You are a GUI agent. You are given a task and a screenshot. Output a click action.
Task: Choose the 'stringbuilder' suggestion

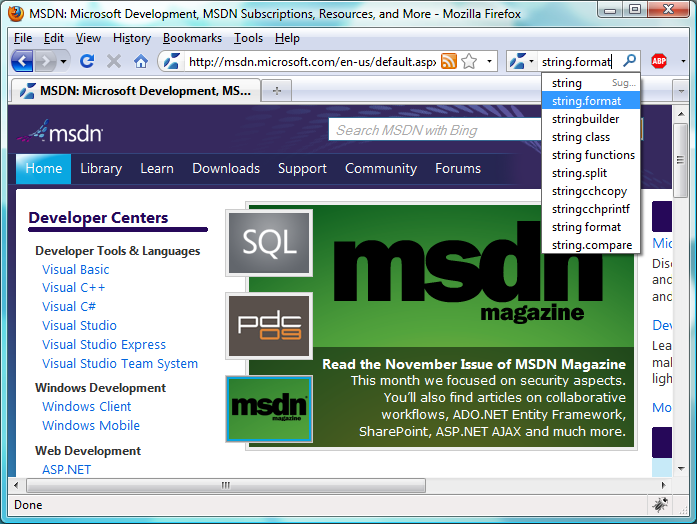(x=591, y=119)
